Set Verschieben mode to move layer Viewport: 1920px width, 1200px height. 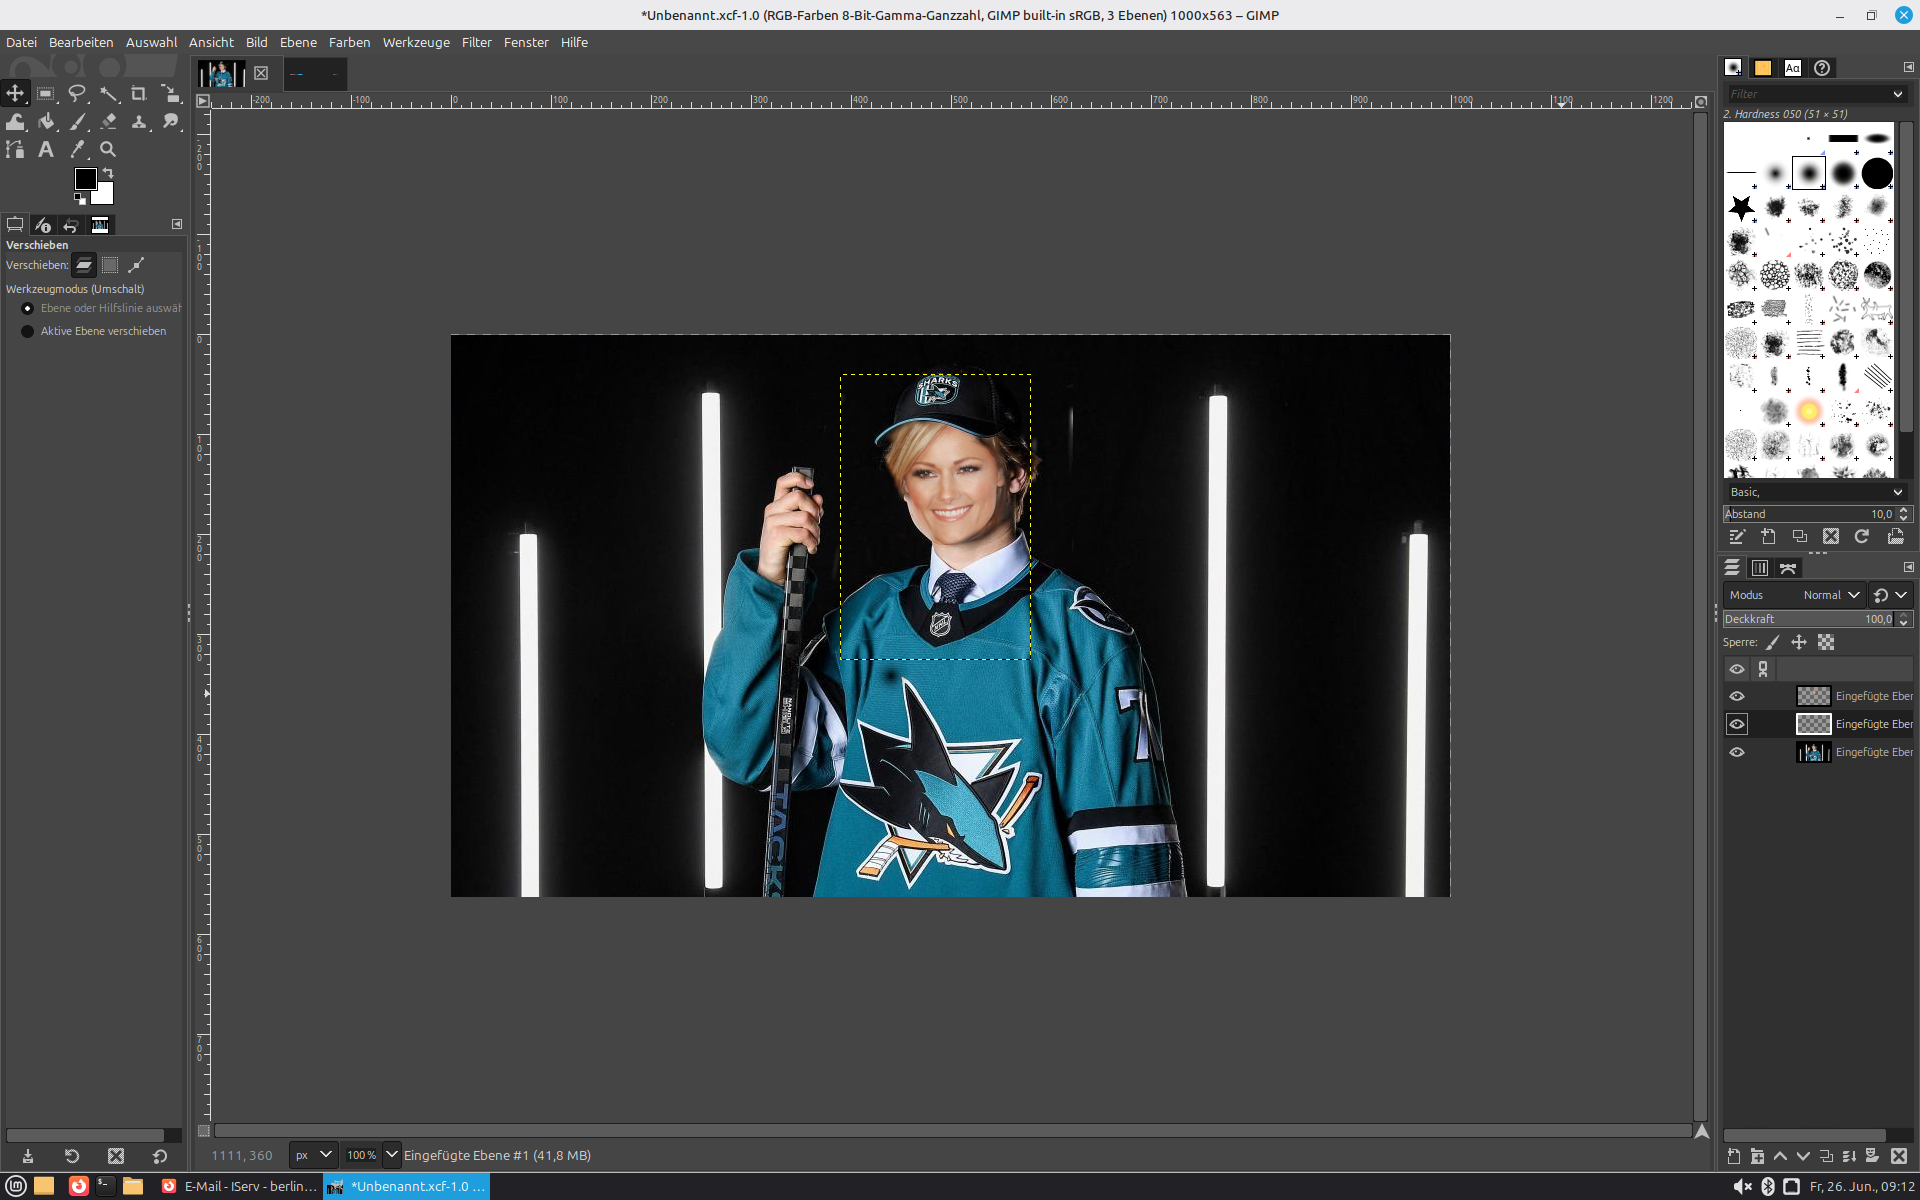84,265
